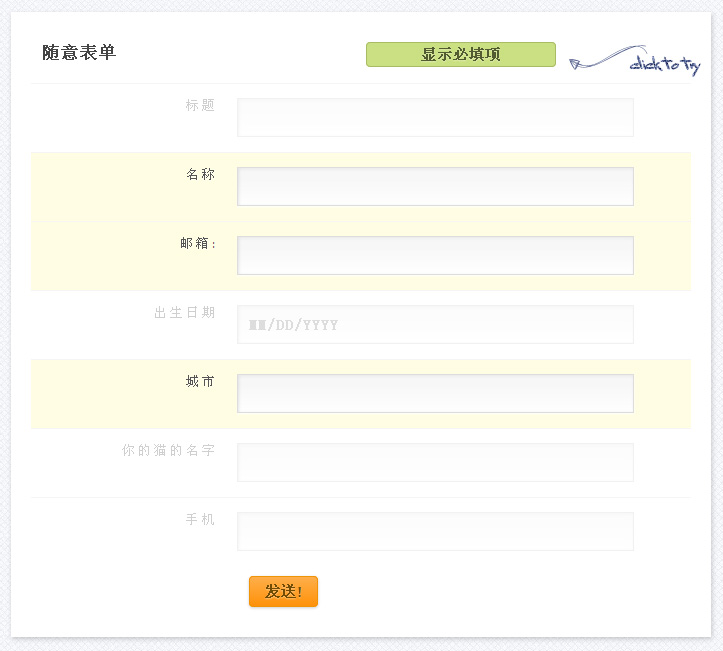Click the handwritten 'click to try' text
This screenshot has height=651, width=723.
(665, 66)
